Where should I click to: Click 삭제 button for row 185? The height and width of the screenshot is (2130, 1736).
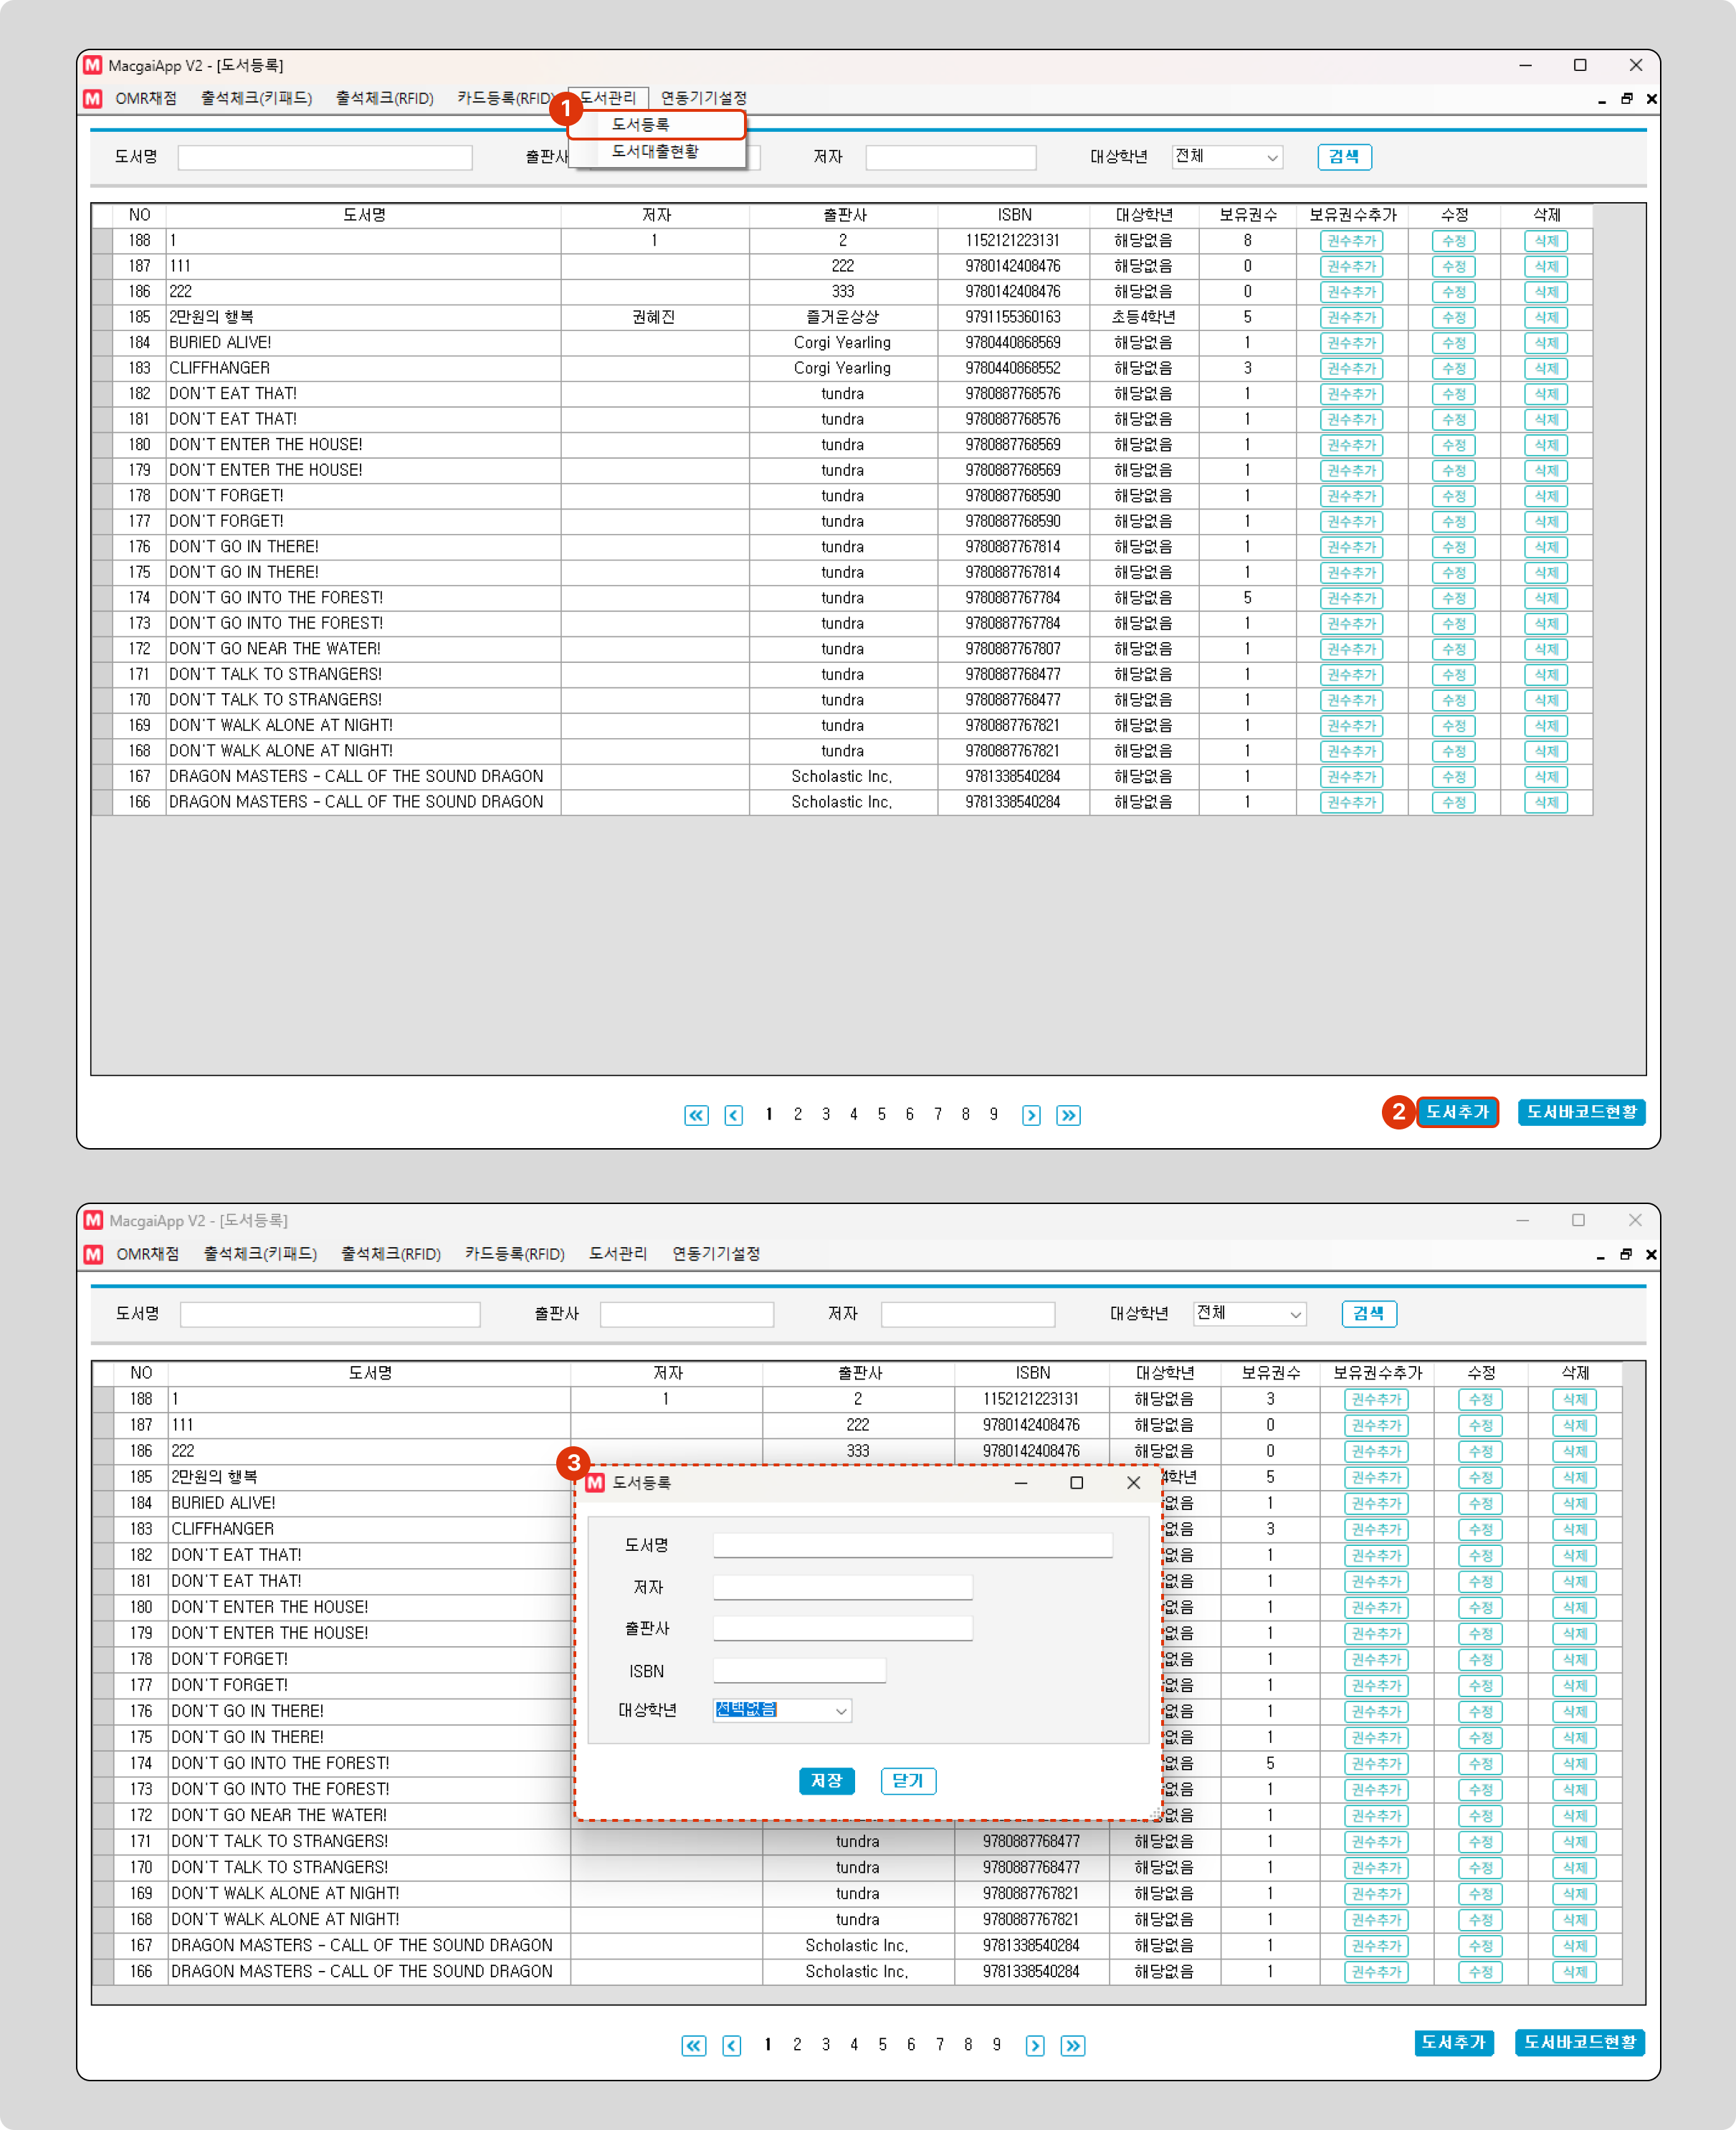pos(1545,317)
